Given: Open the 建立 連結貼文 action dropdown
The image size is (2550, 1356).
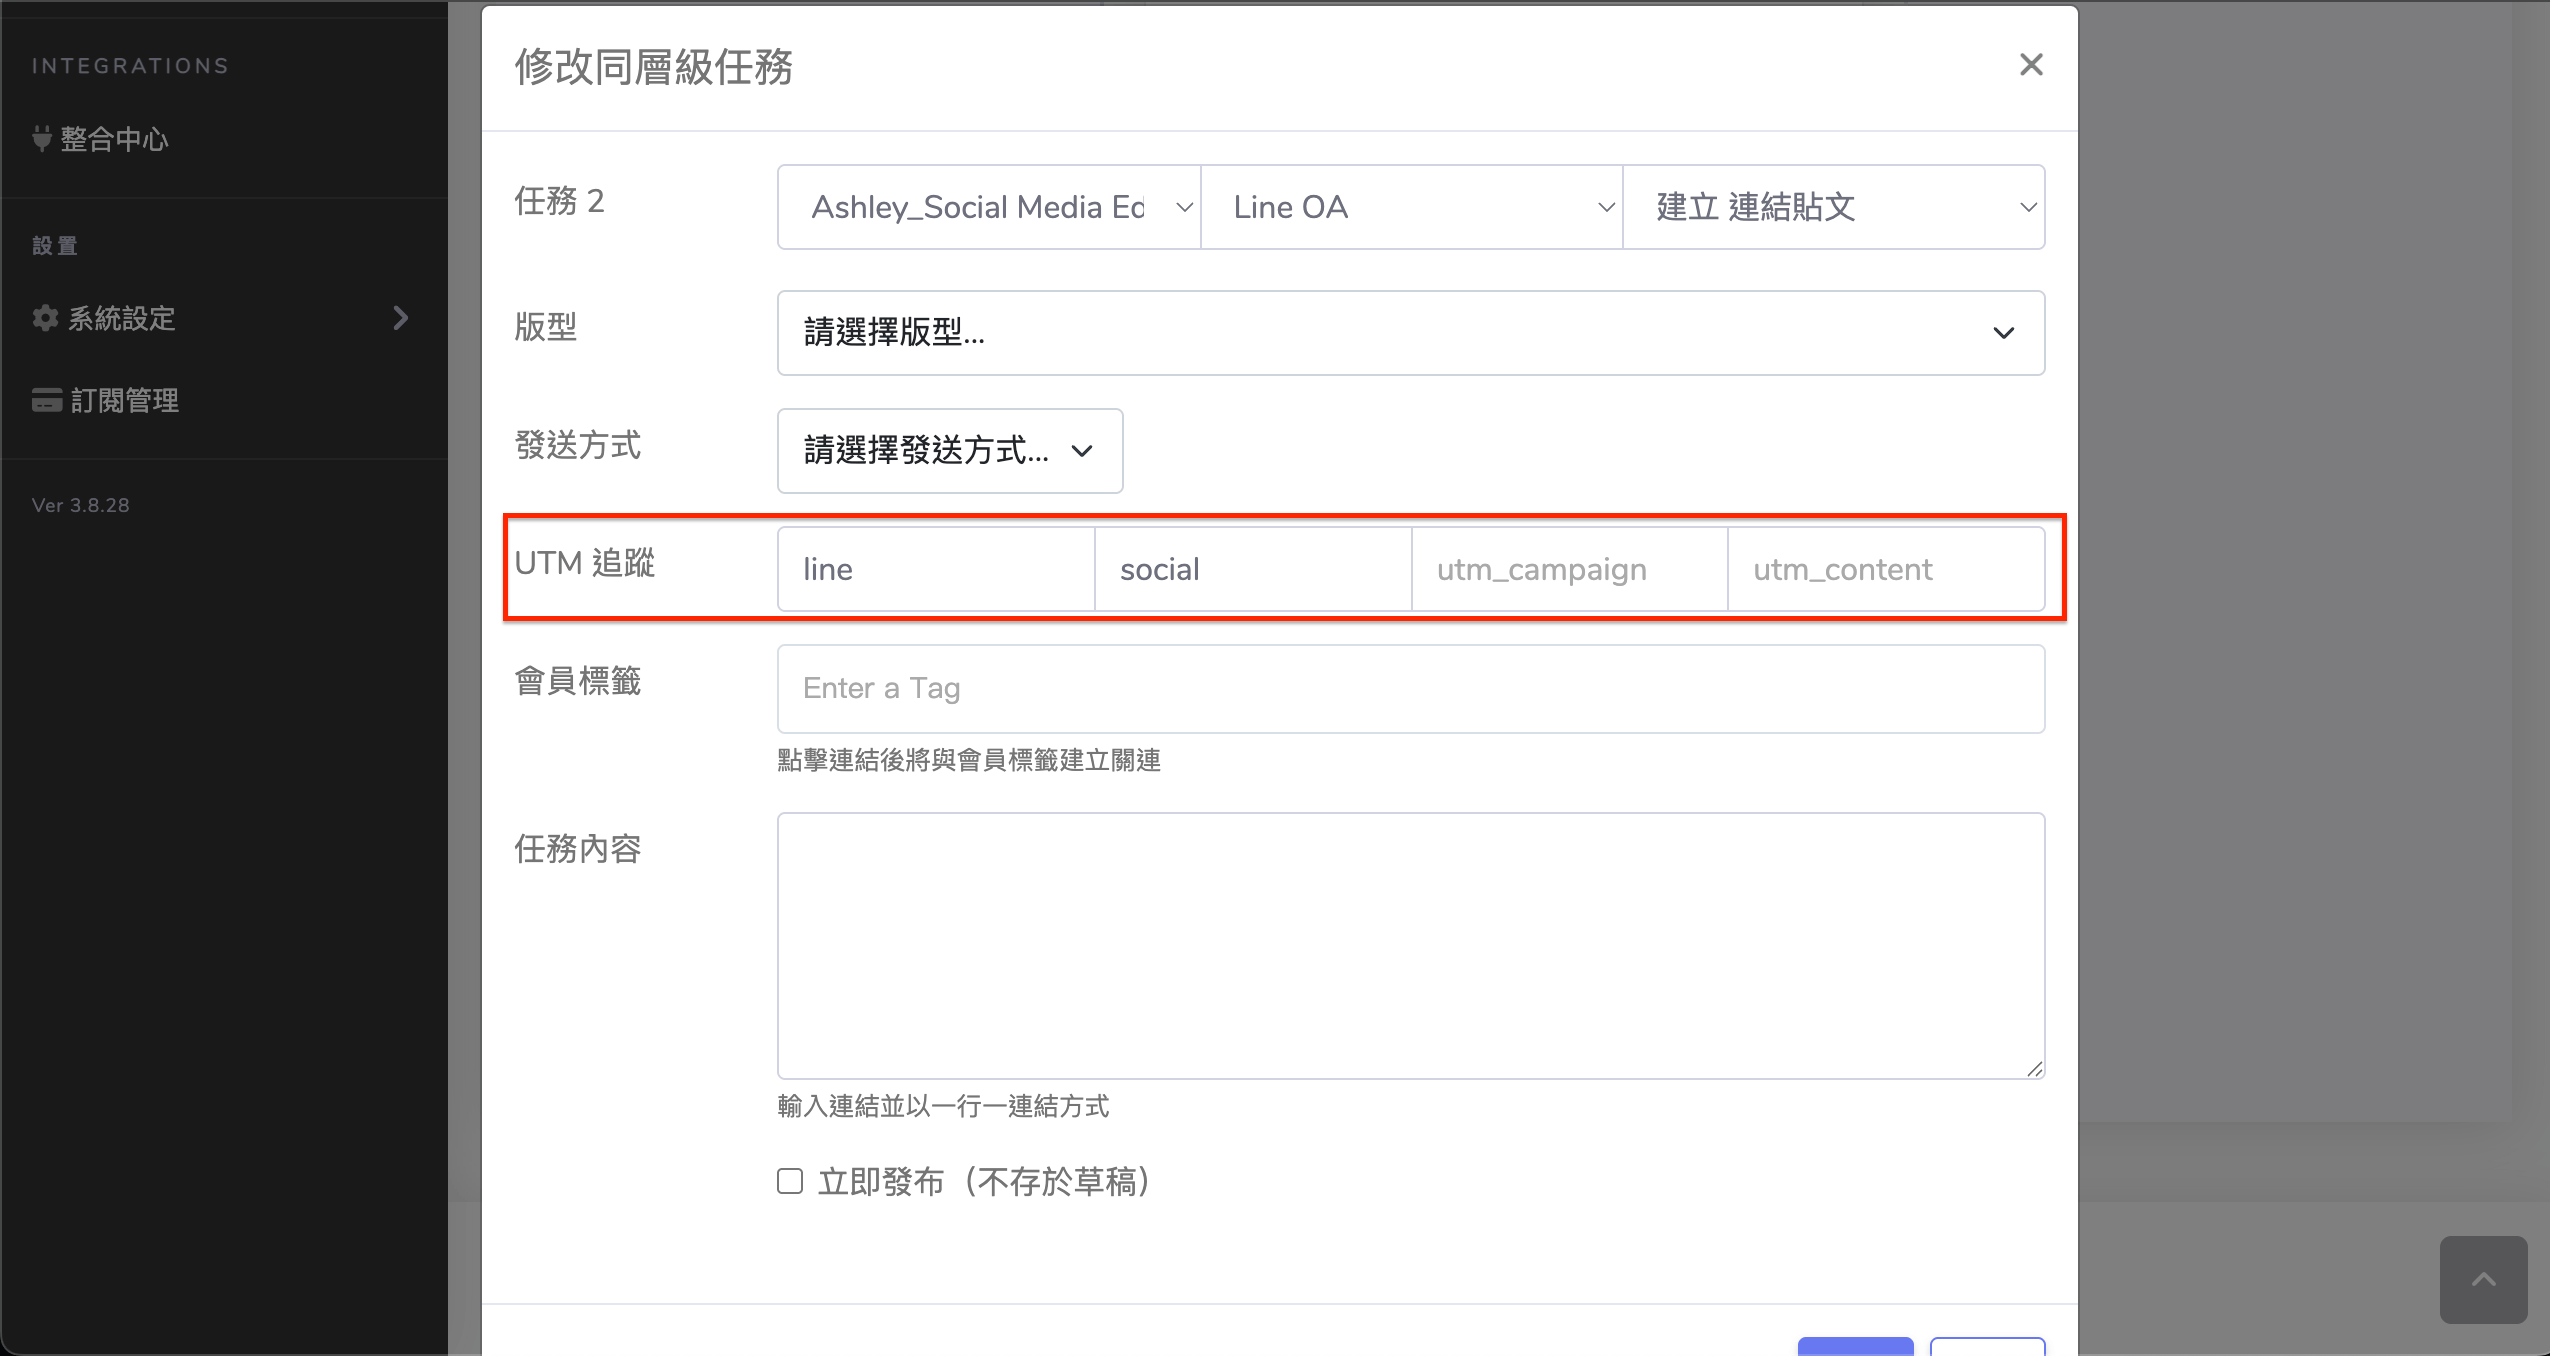Looking at the screenshot, I should [x=1833, y=207].
